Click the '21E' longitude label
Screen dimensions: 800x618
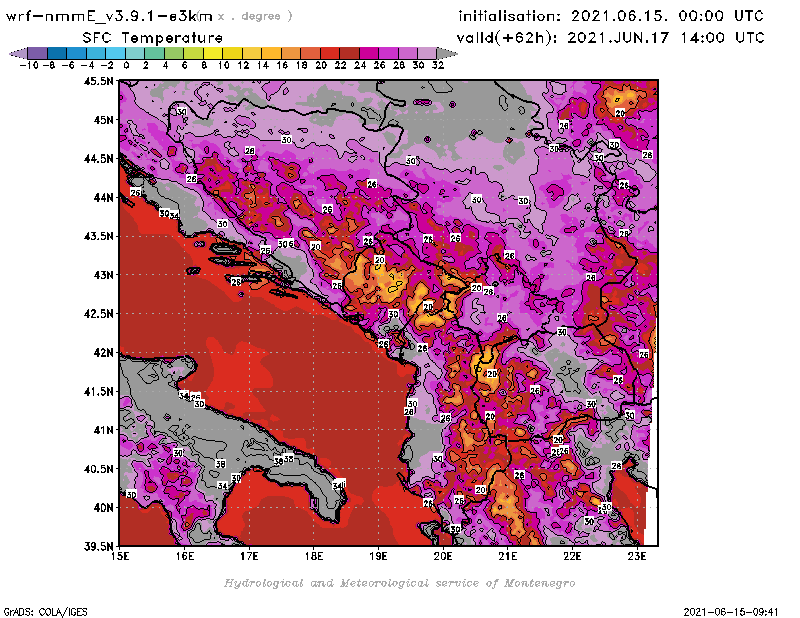click(x=508, y=556)
